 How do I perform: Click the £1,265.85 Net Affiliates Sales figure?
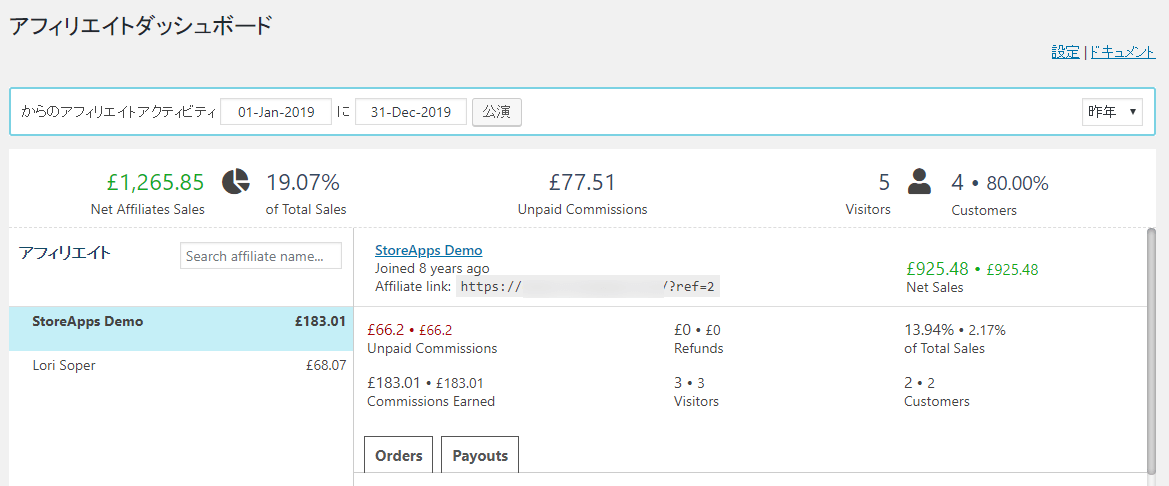pos(154,182)
